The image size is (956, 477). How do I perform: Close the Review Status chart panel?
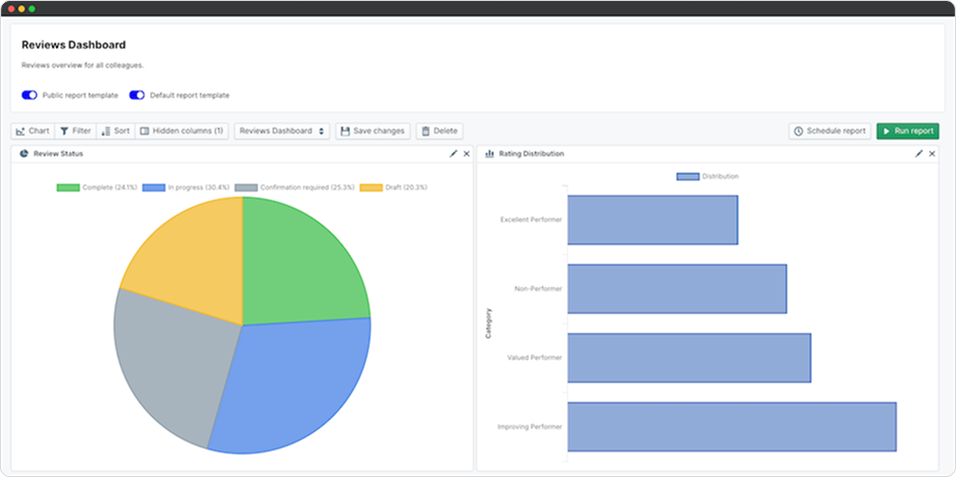point(466,154)
